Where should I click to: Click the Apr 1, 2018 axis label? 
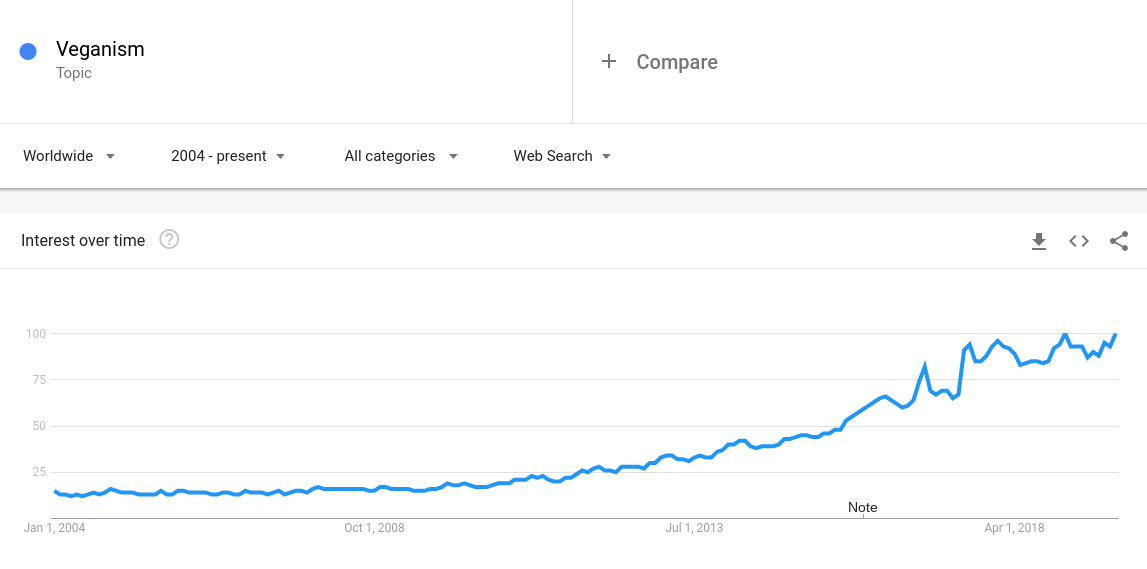pos(1015,528)
